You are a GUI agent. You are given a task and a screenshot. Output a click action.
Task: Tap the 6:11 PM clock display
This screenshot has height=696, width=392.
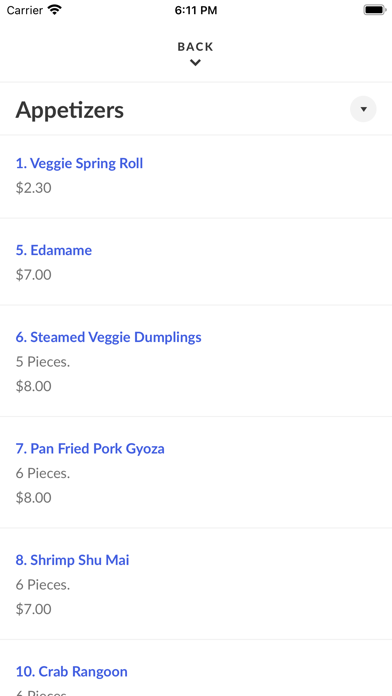click(x=196, y=10)
